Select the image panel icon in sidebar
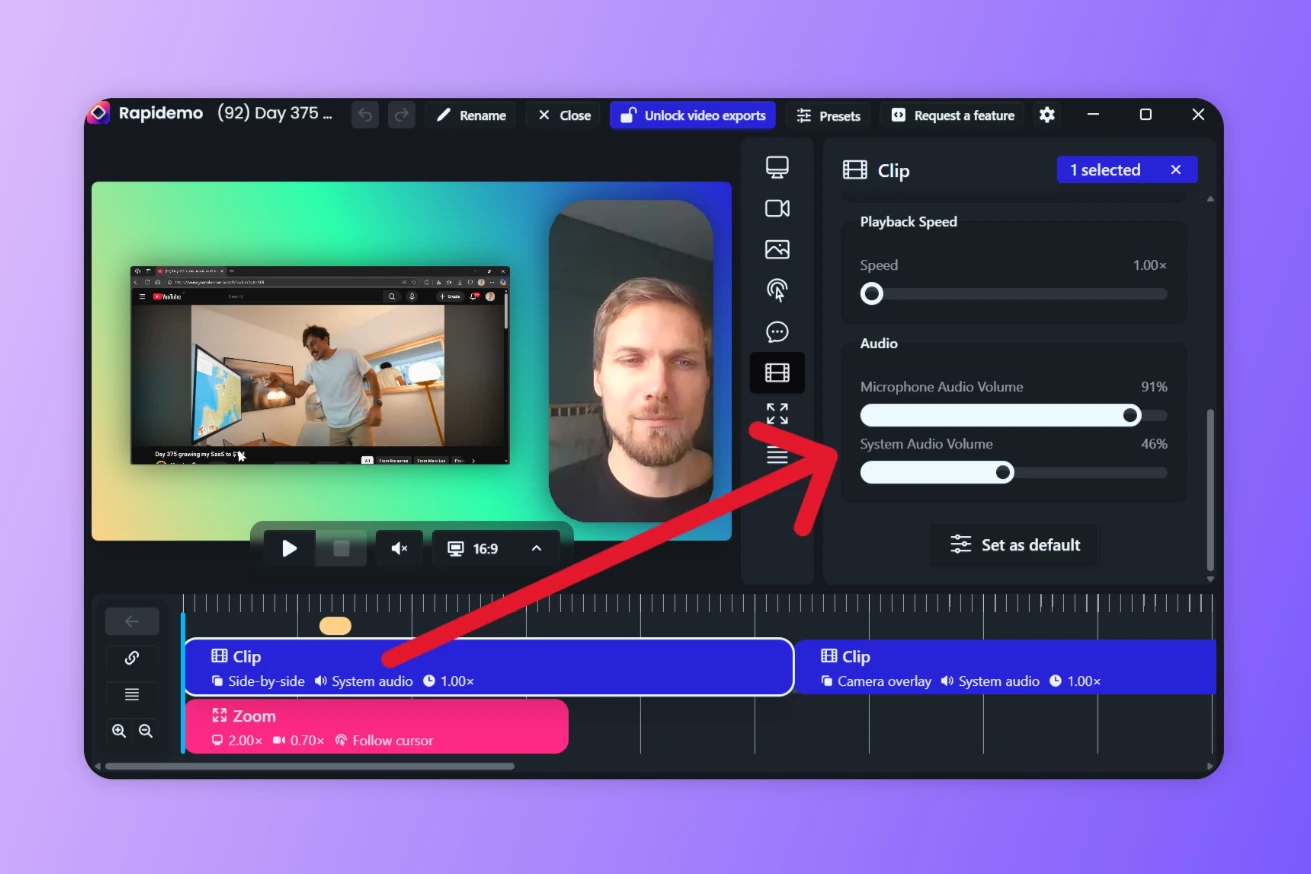The height and width of the screenshot is (874, 1311). point(777,249)
